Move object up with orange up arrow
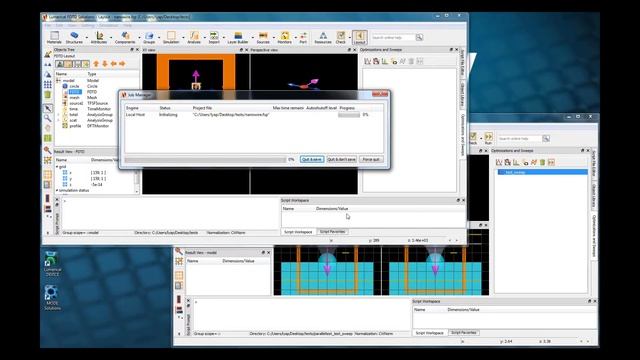This screenshot has height=360, width=640. coord(96,64)
